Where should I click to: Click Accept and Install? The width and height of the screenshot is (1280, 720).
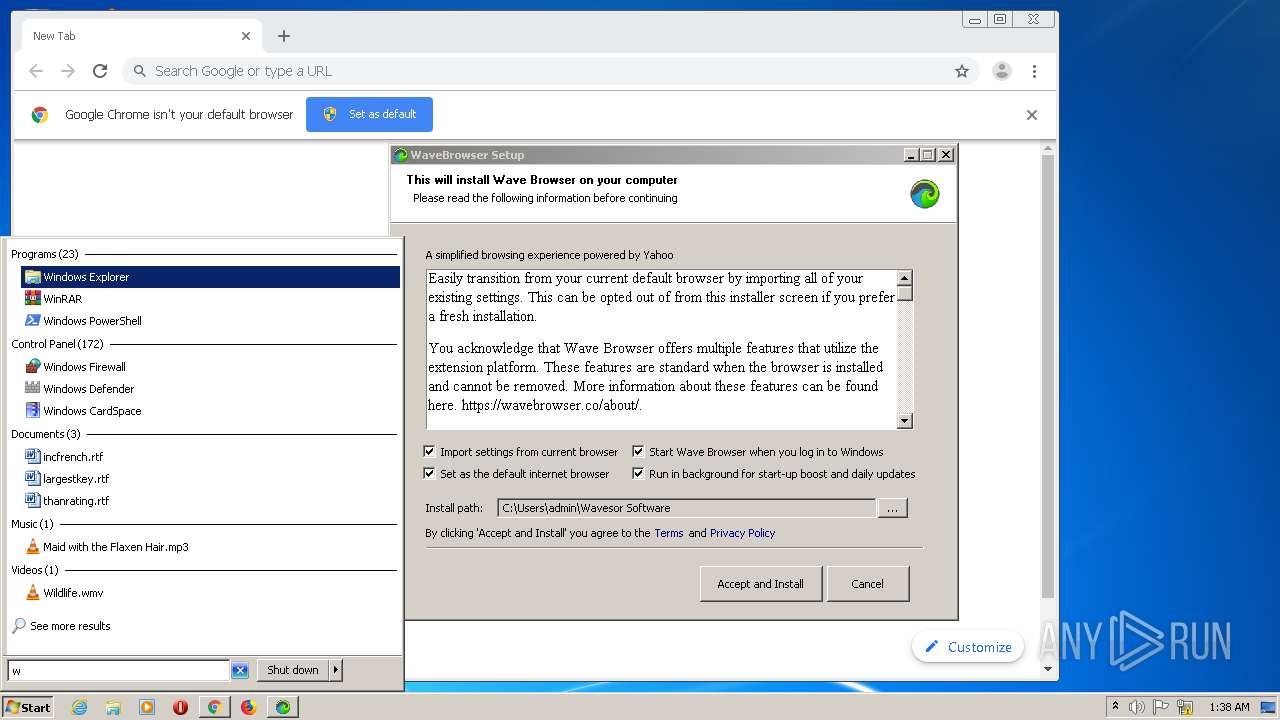tap(760, 584)
